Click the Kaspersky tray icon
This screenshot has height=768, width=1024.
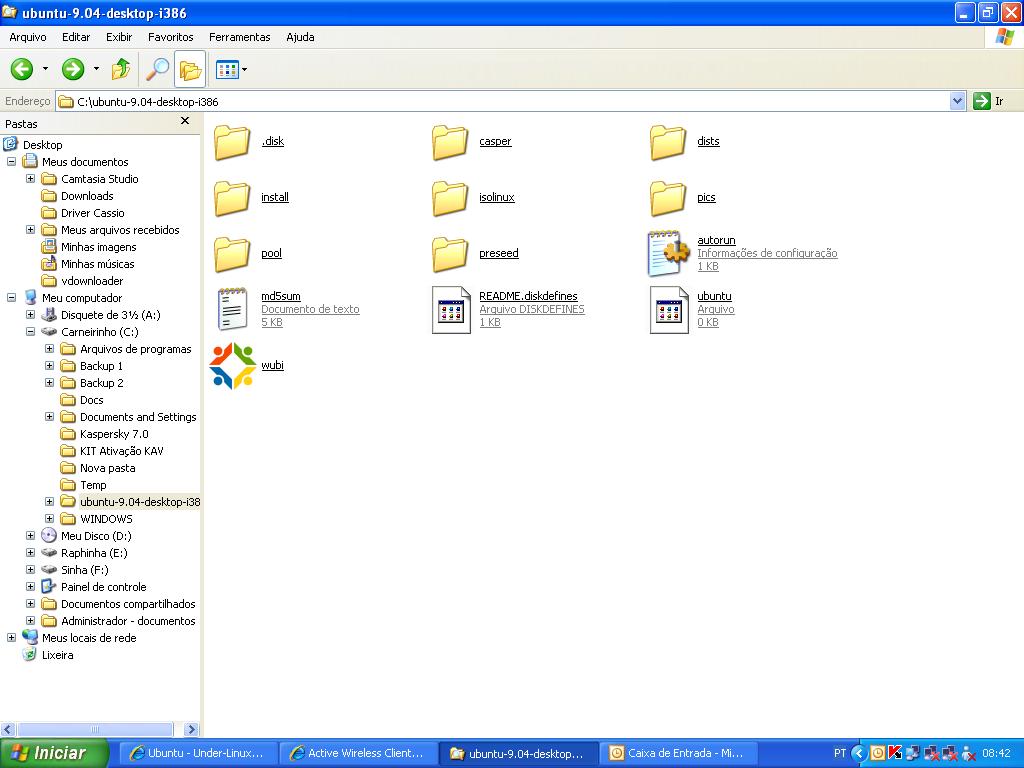pos(894,753)
